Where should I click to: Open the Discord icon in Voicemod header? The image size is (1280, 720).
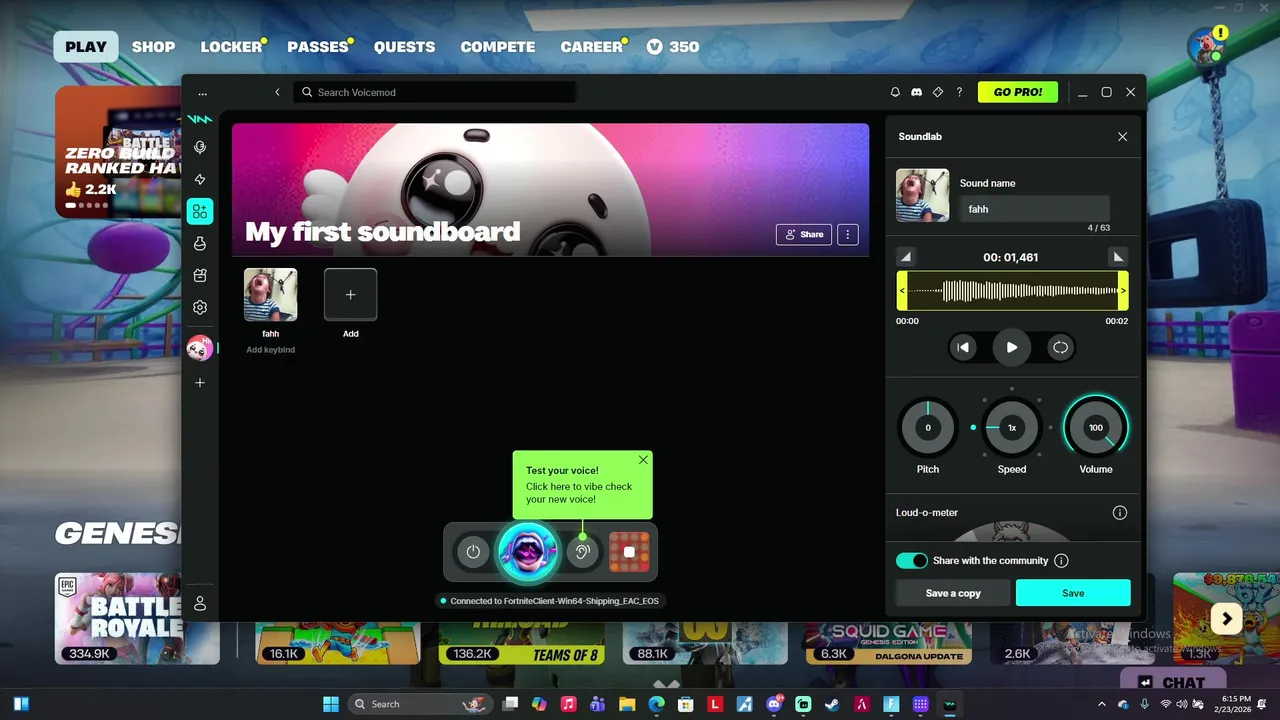click(916, 92)
